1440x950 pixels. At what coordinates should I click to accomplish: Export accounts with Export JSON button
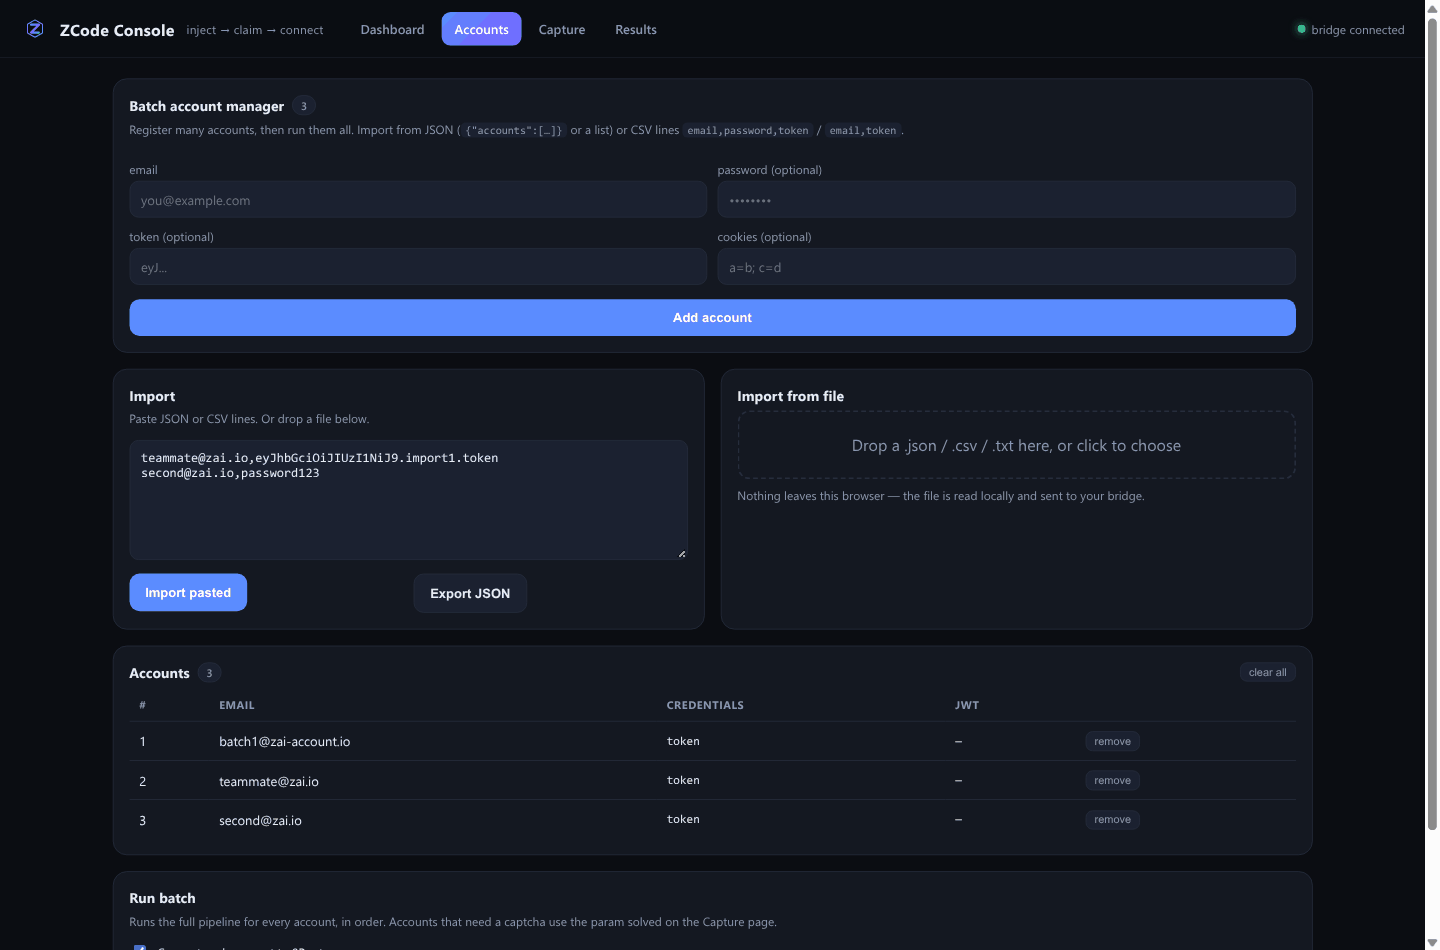click(x=470, y=593)
